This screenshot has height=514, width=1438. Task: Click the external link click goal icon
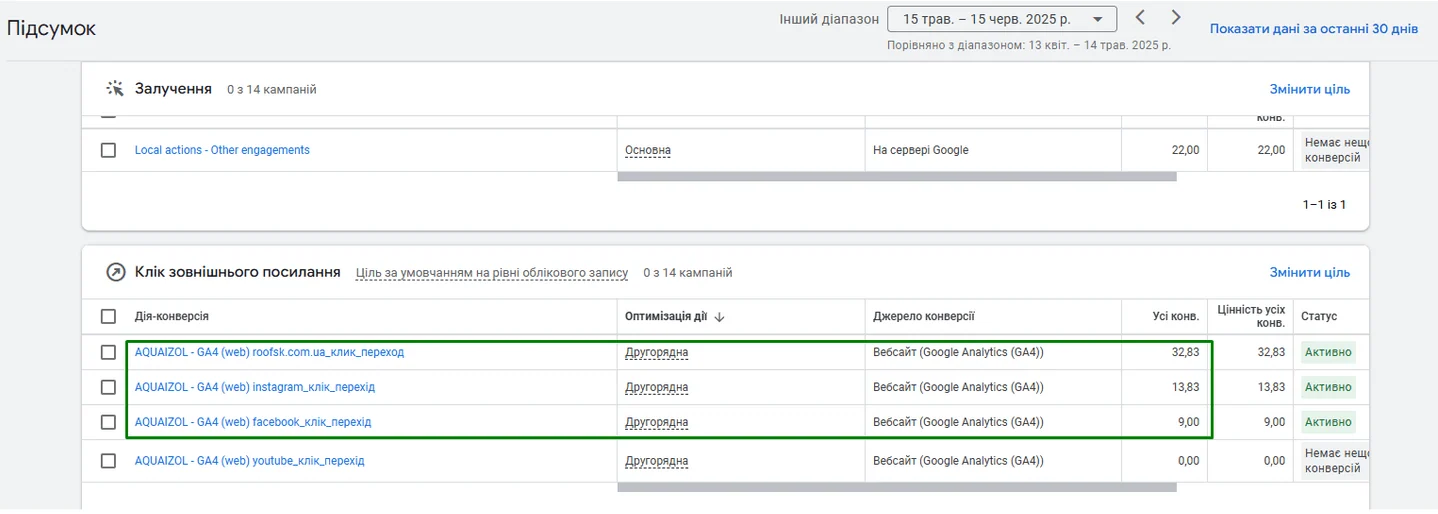click(115, 272)
